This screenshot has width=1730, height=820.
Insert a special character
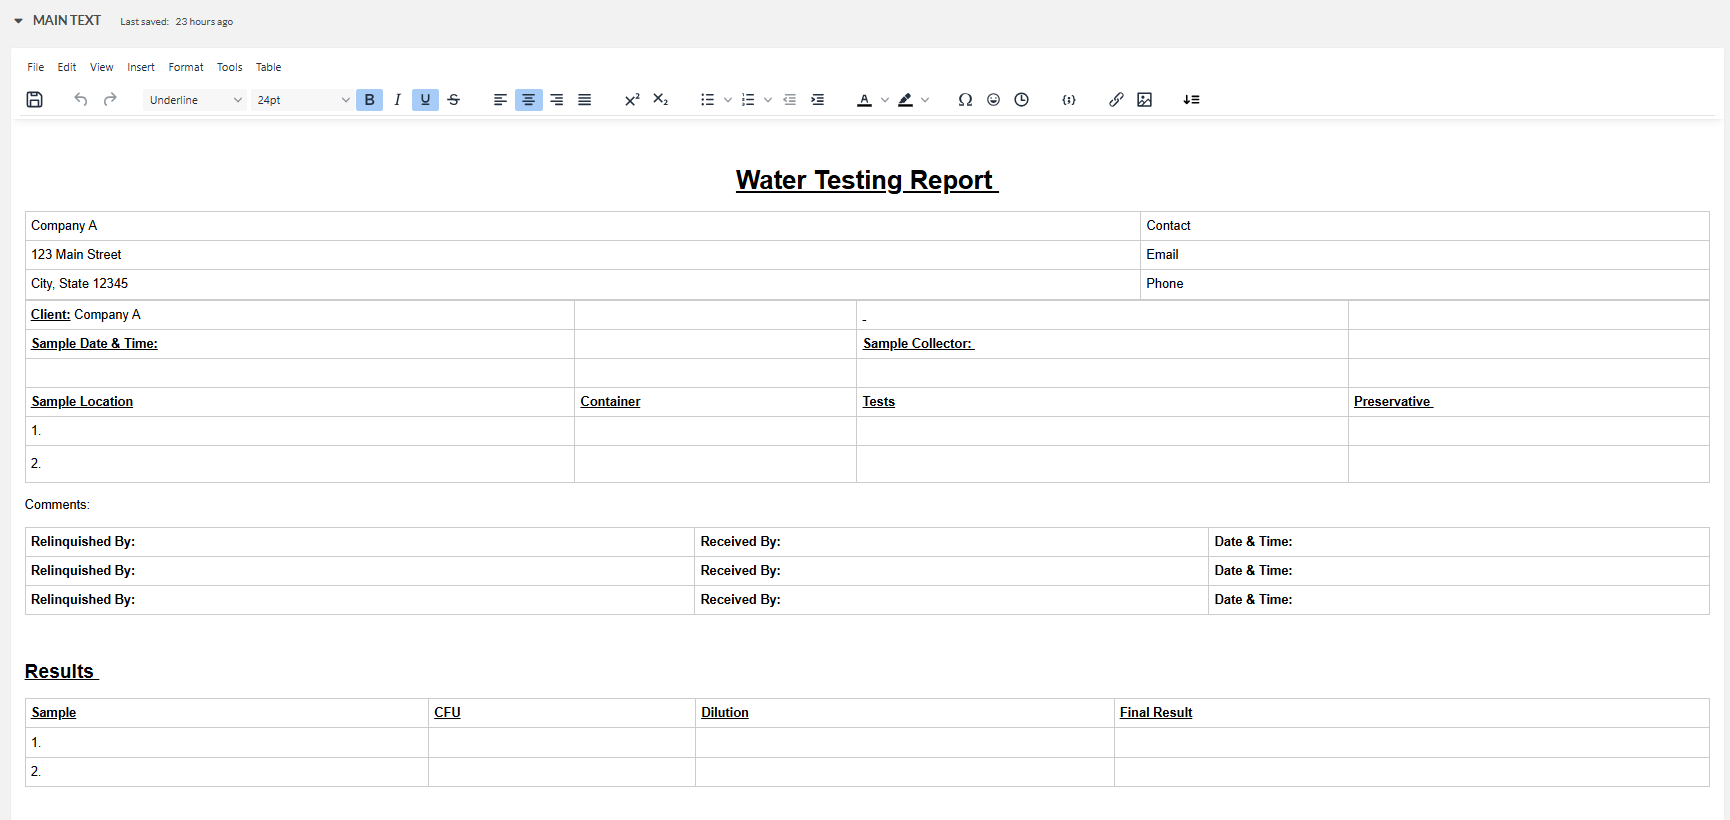pyautogui.click(x=965, y=99)
